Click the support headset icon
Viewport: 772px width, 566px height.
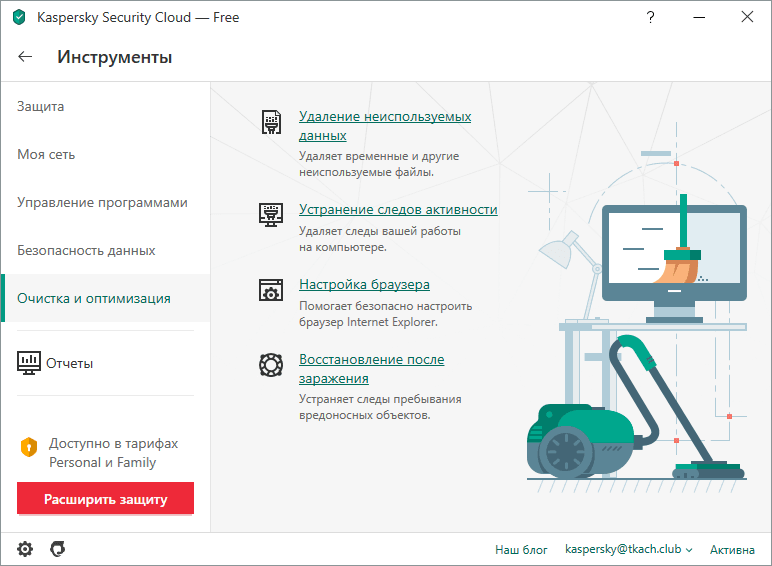point(58,549)
